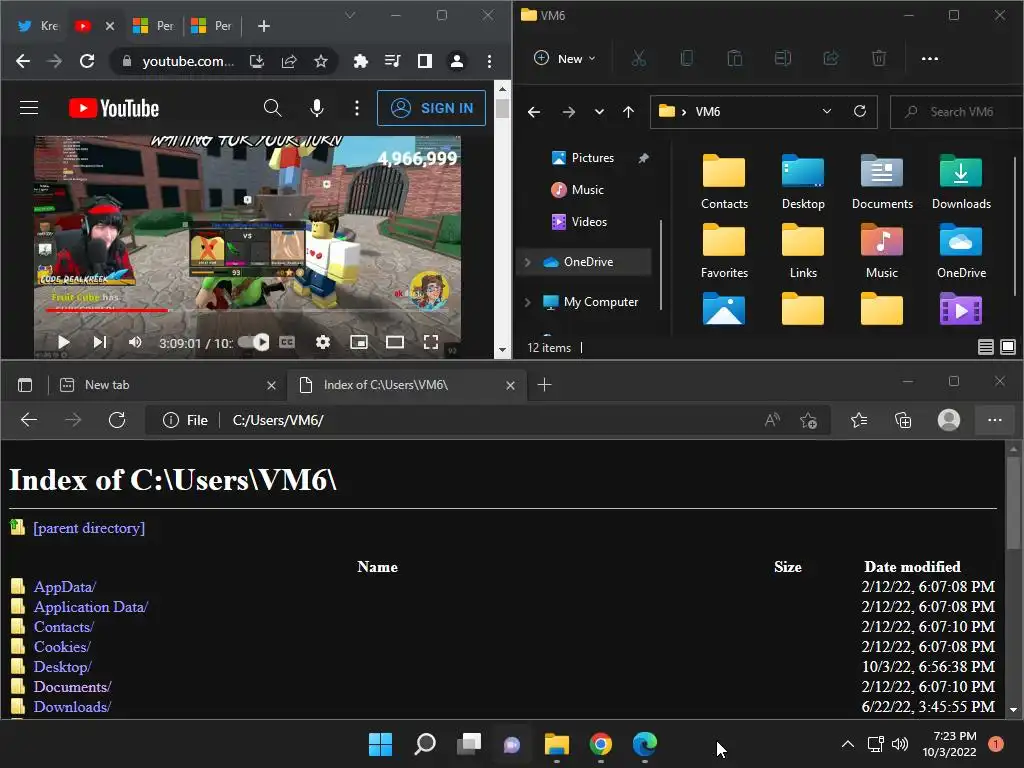Open Edge Collections icon
1024x768 pixels.
click(x=903, y=420)
